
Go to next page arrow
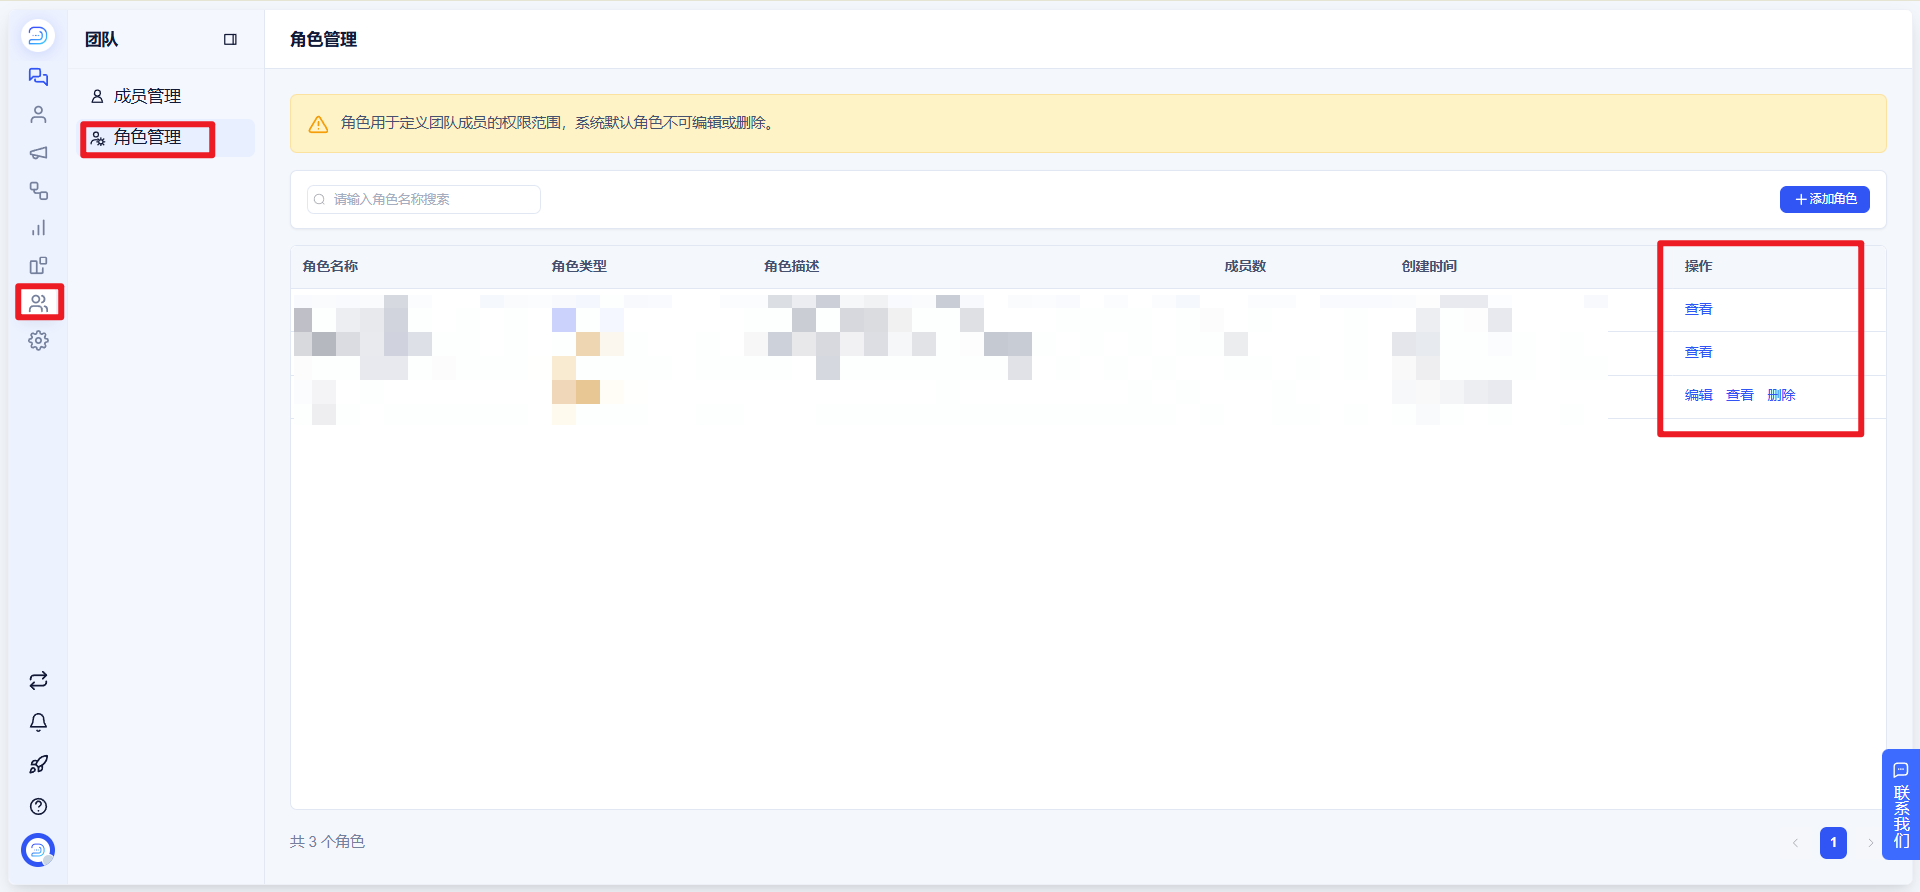[x=1870, y=843]
